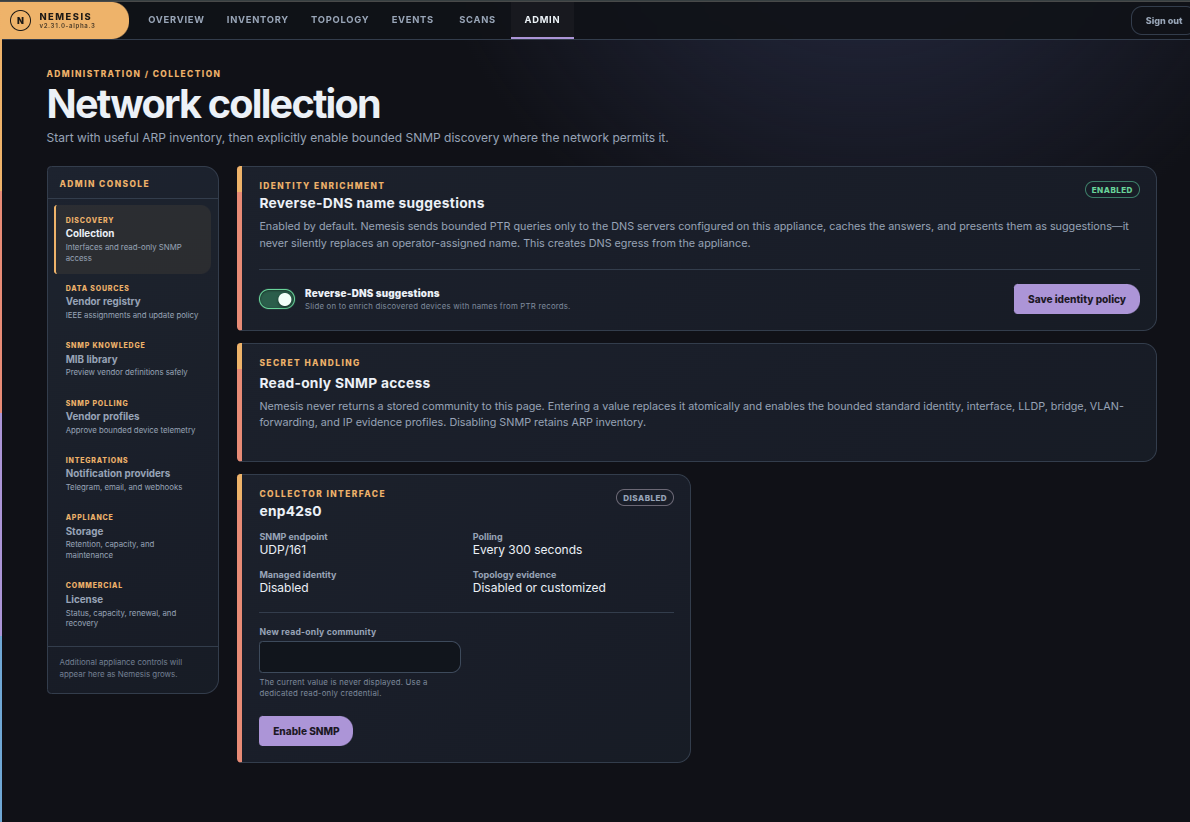Open the Inventory tab
Viewport: 1190px width, 822px height.
(x=257, y=20)
